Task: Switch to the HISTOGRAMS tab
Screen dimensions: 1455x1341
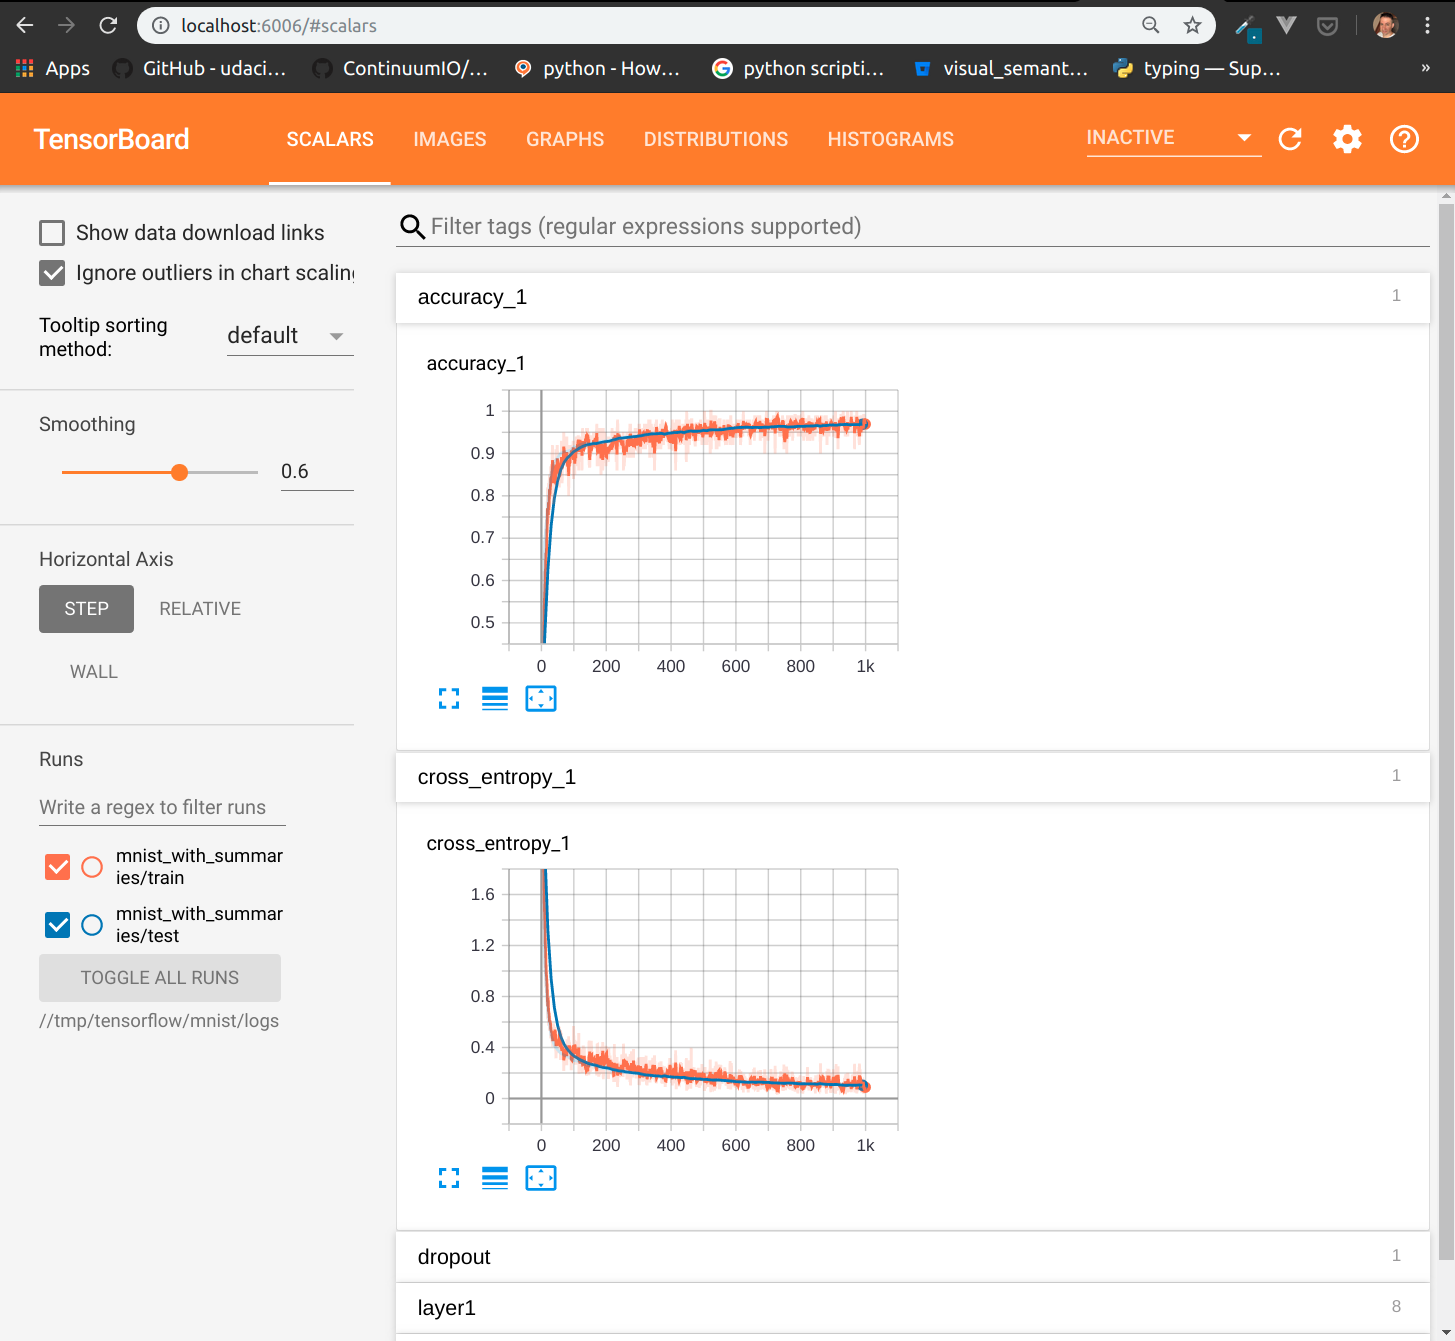Action: pos(890,139)
